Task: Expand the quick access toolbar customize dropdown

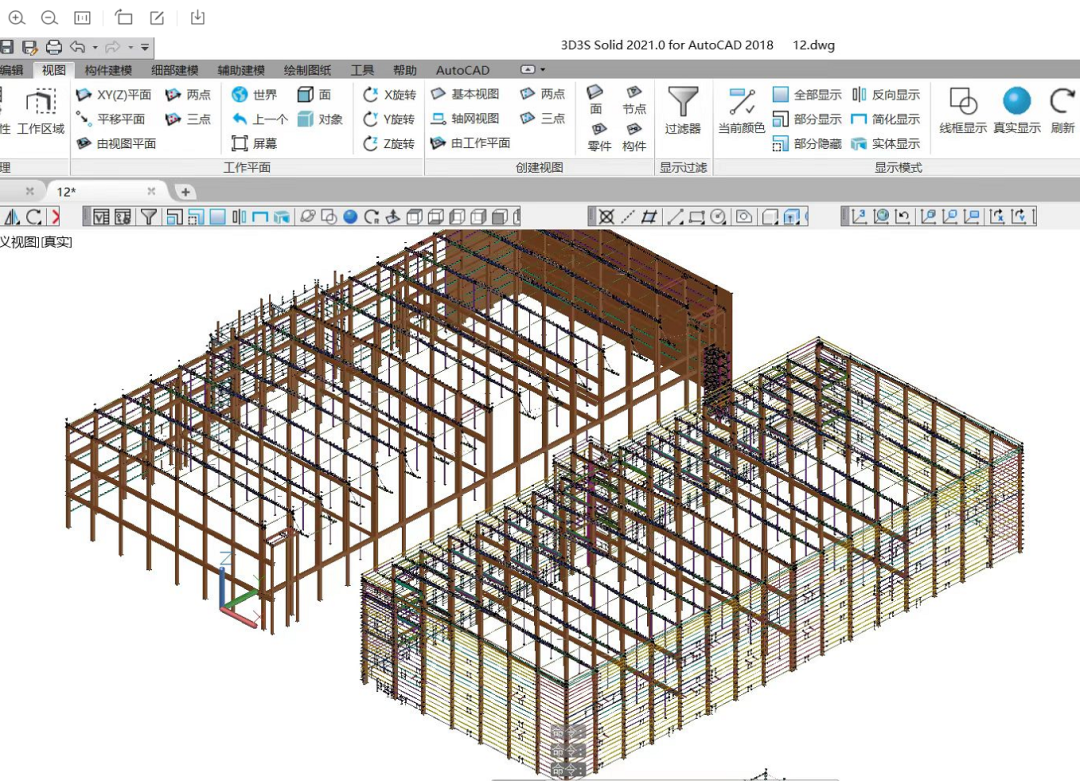Action: click(x=145, y=47)
